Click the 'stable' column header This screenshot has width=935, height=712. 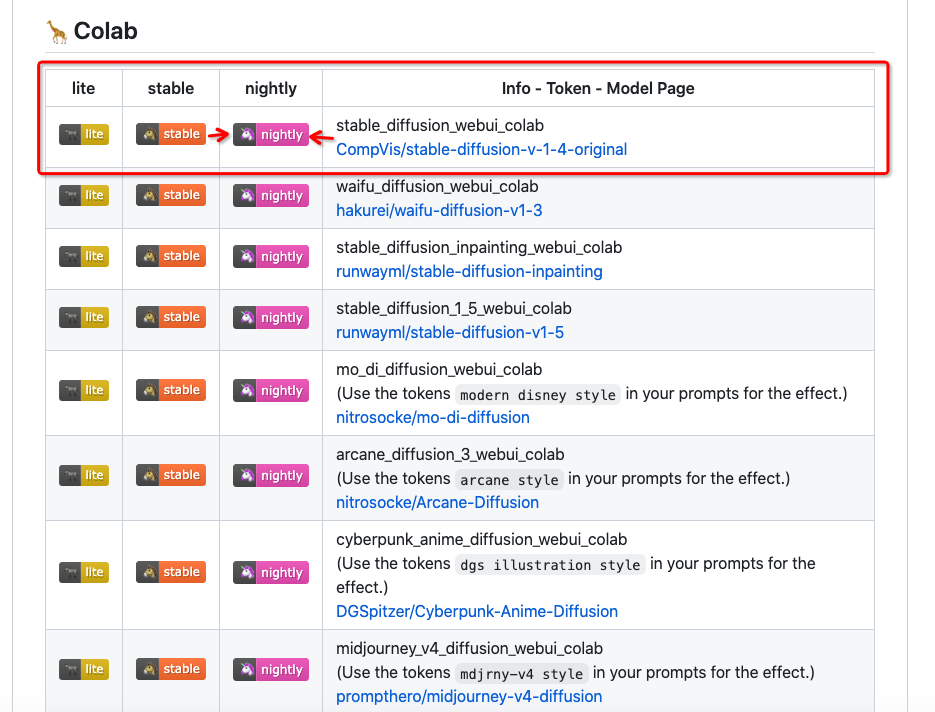pos(171,88)
